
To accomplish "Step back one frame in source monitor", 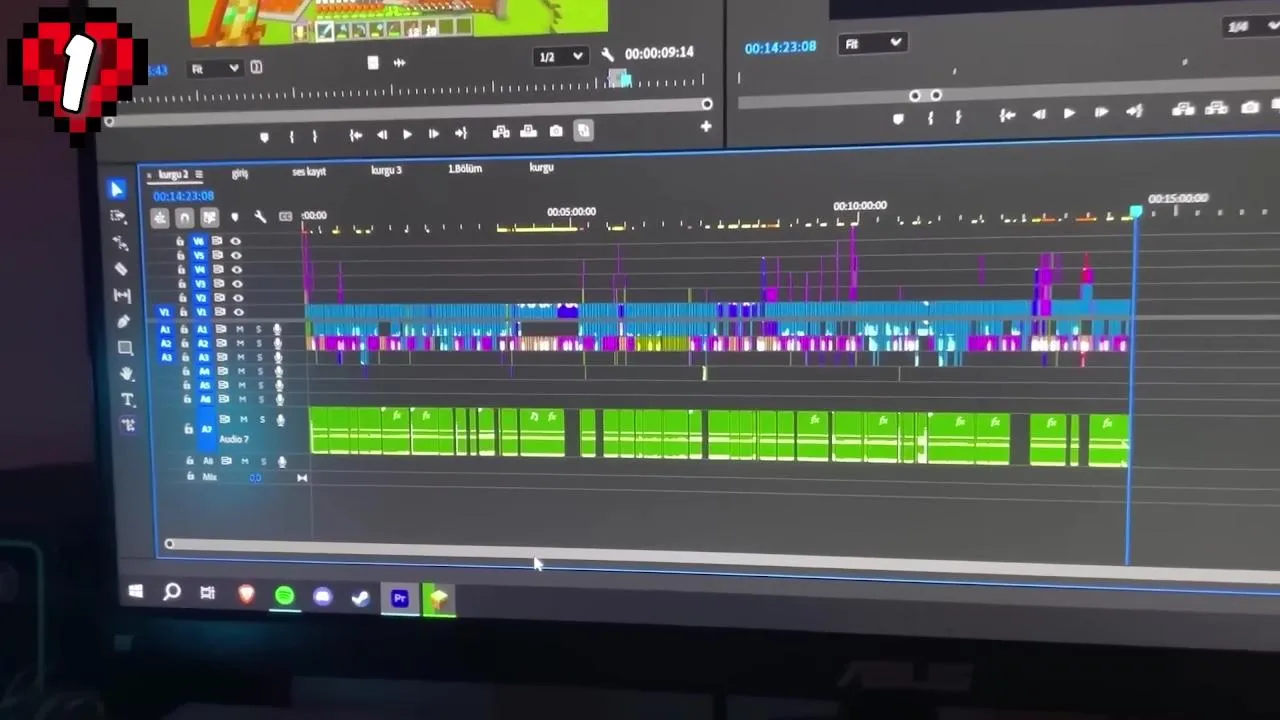I will pos(381,135).
